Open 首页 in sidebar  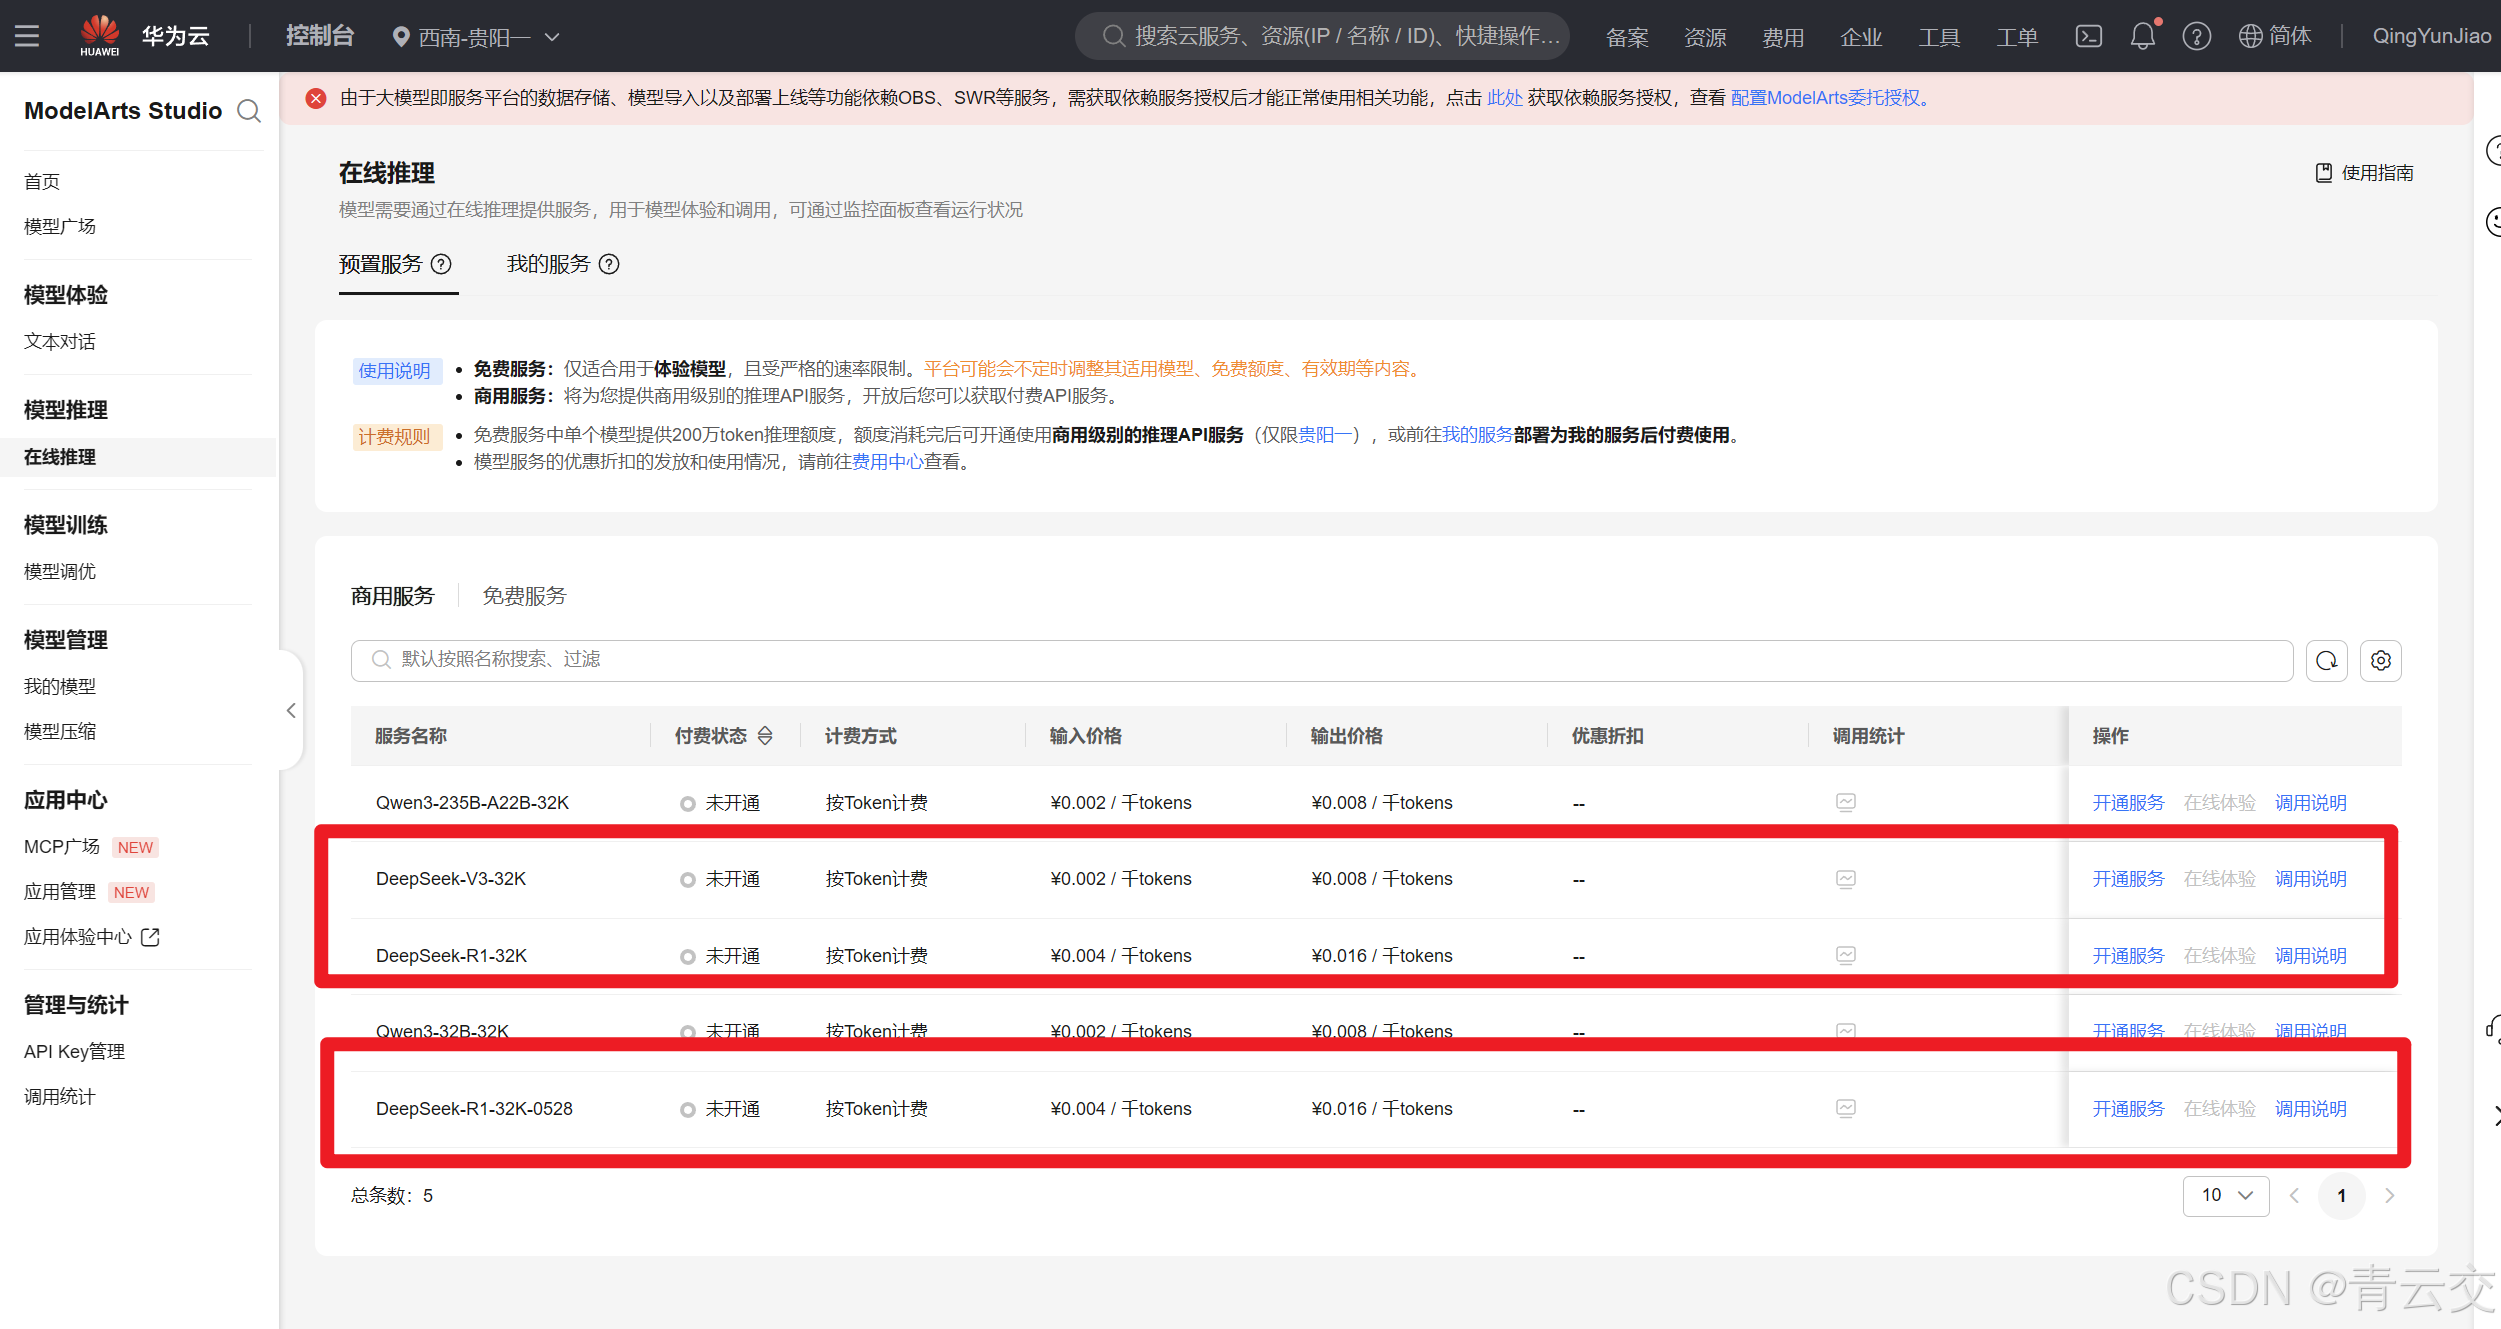(42, 182)
